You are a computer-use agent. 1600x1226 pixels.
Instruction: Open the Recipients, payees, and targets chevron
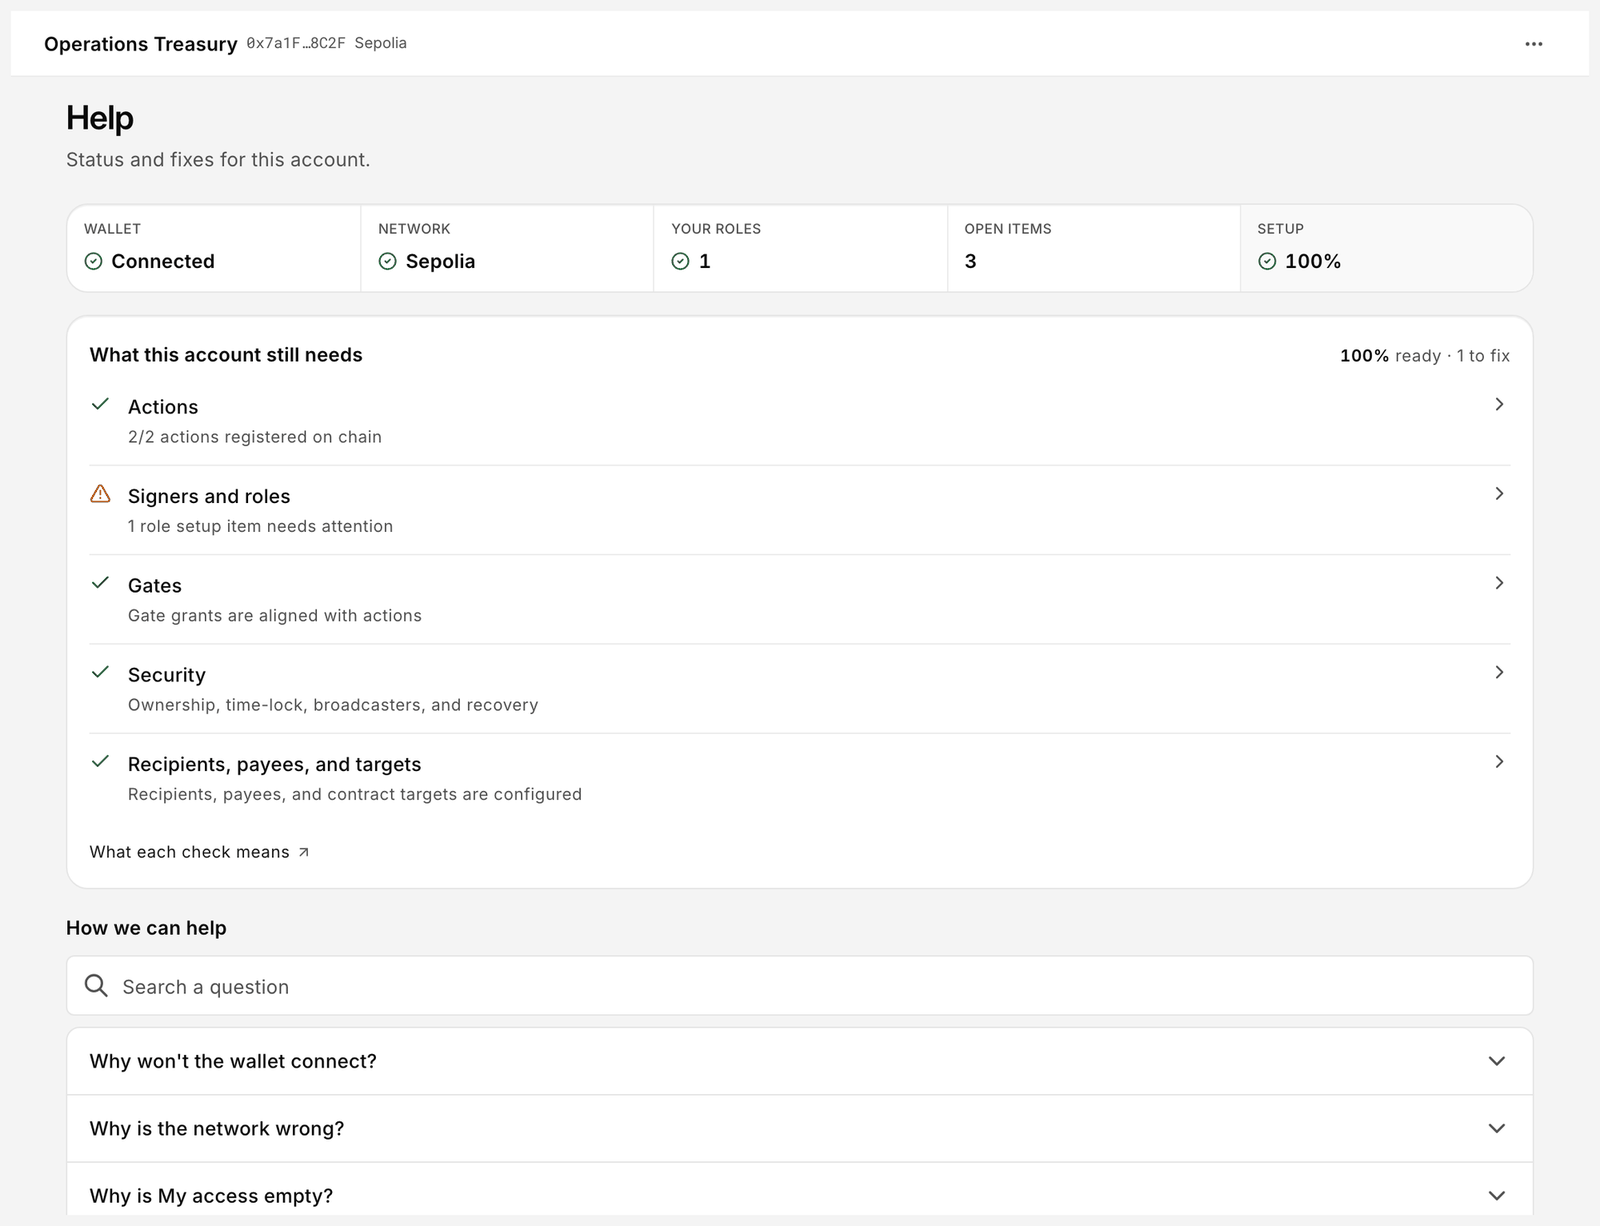point(1499,762)
